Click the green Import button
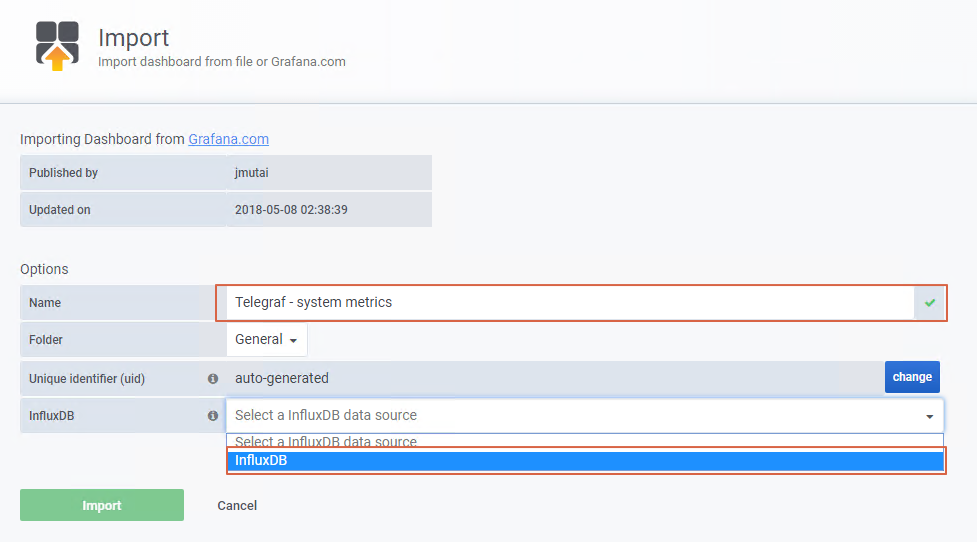The height and width of the screenshot is (542, 977). coord(102,505)
